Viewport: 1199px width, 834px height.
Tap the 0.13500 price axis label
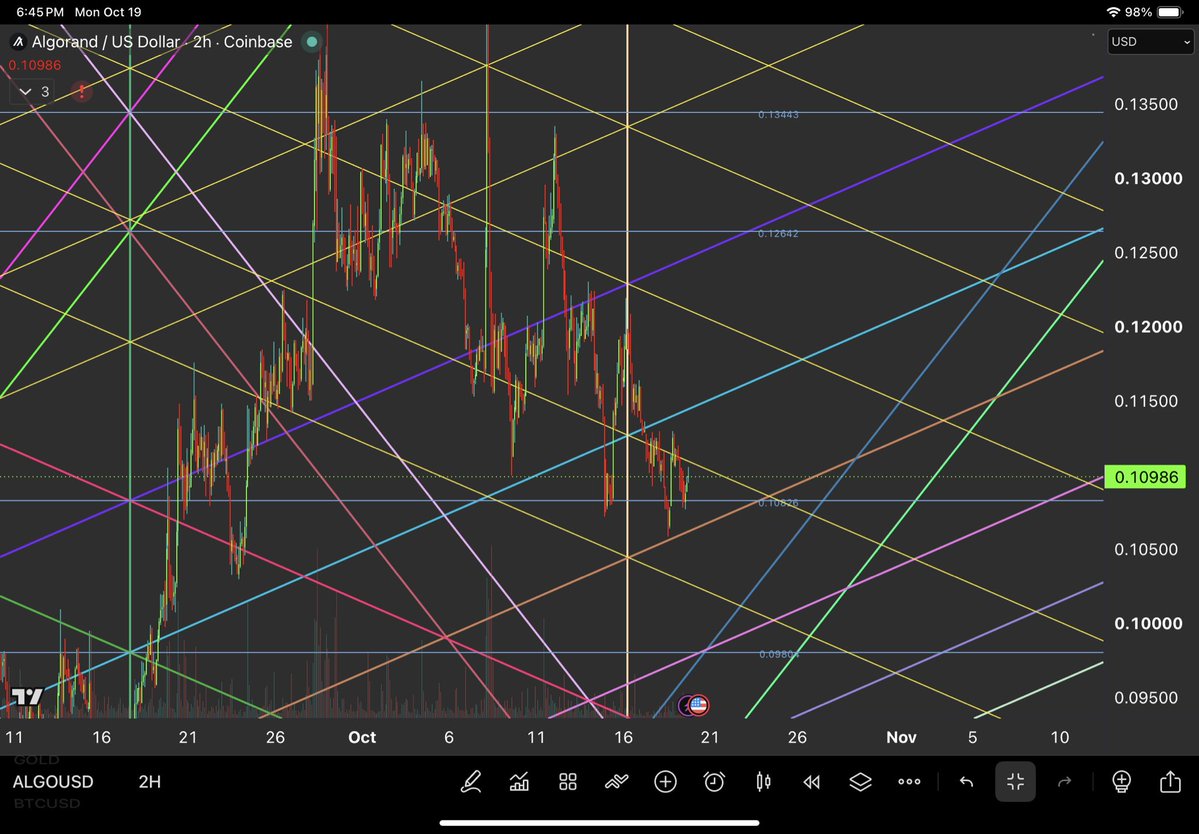pyautogui.click(x=1146, y=104)
